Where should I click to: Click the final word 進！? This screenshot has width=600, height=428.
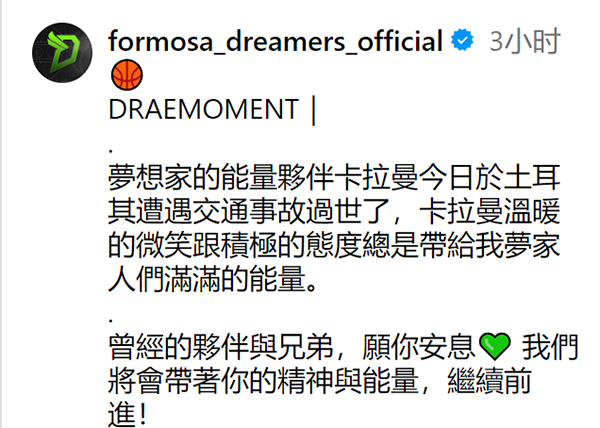point(127,414)
